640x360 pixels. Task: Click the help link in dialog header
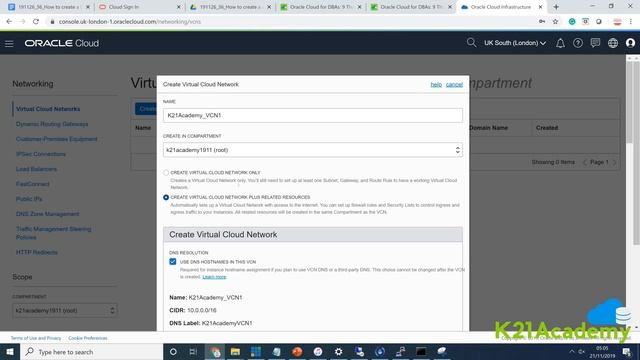tap(436, 84)
